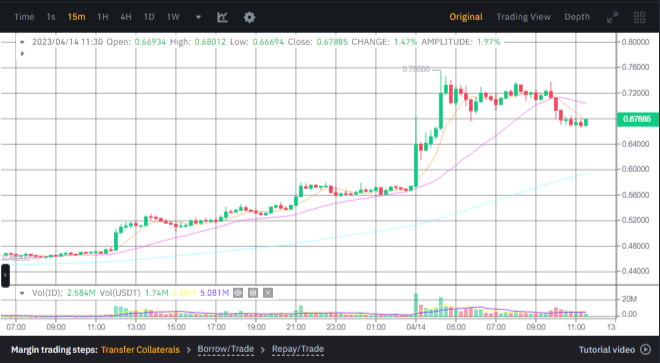Collapse the OHLC info row arrow
This screenshot has height=363, width=660.
[x=22, y=42]
